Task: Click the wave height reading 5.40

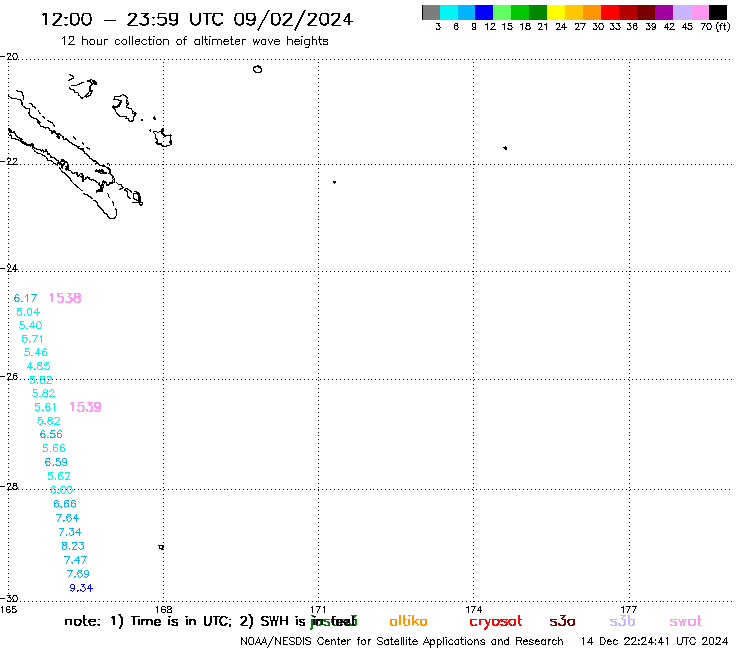Action: (31, 325)
